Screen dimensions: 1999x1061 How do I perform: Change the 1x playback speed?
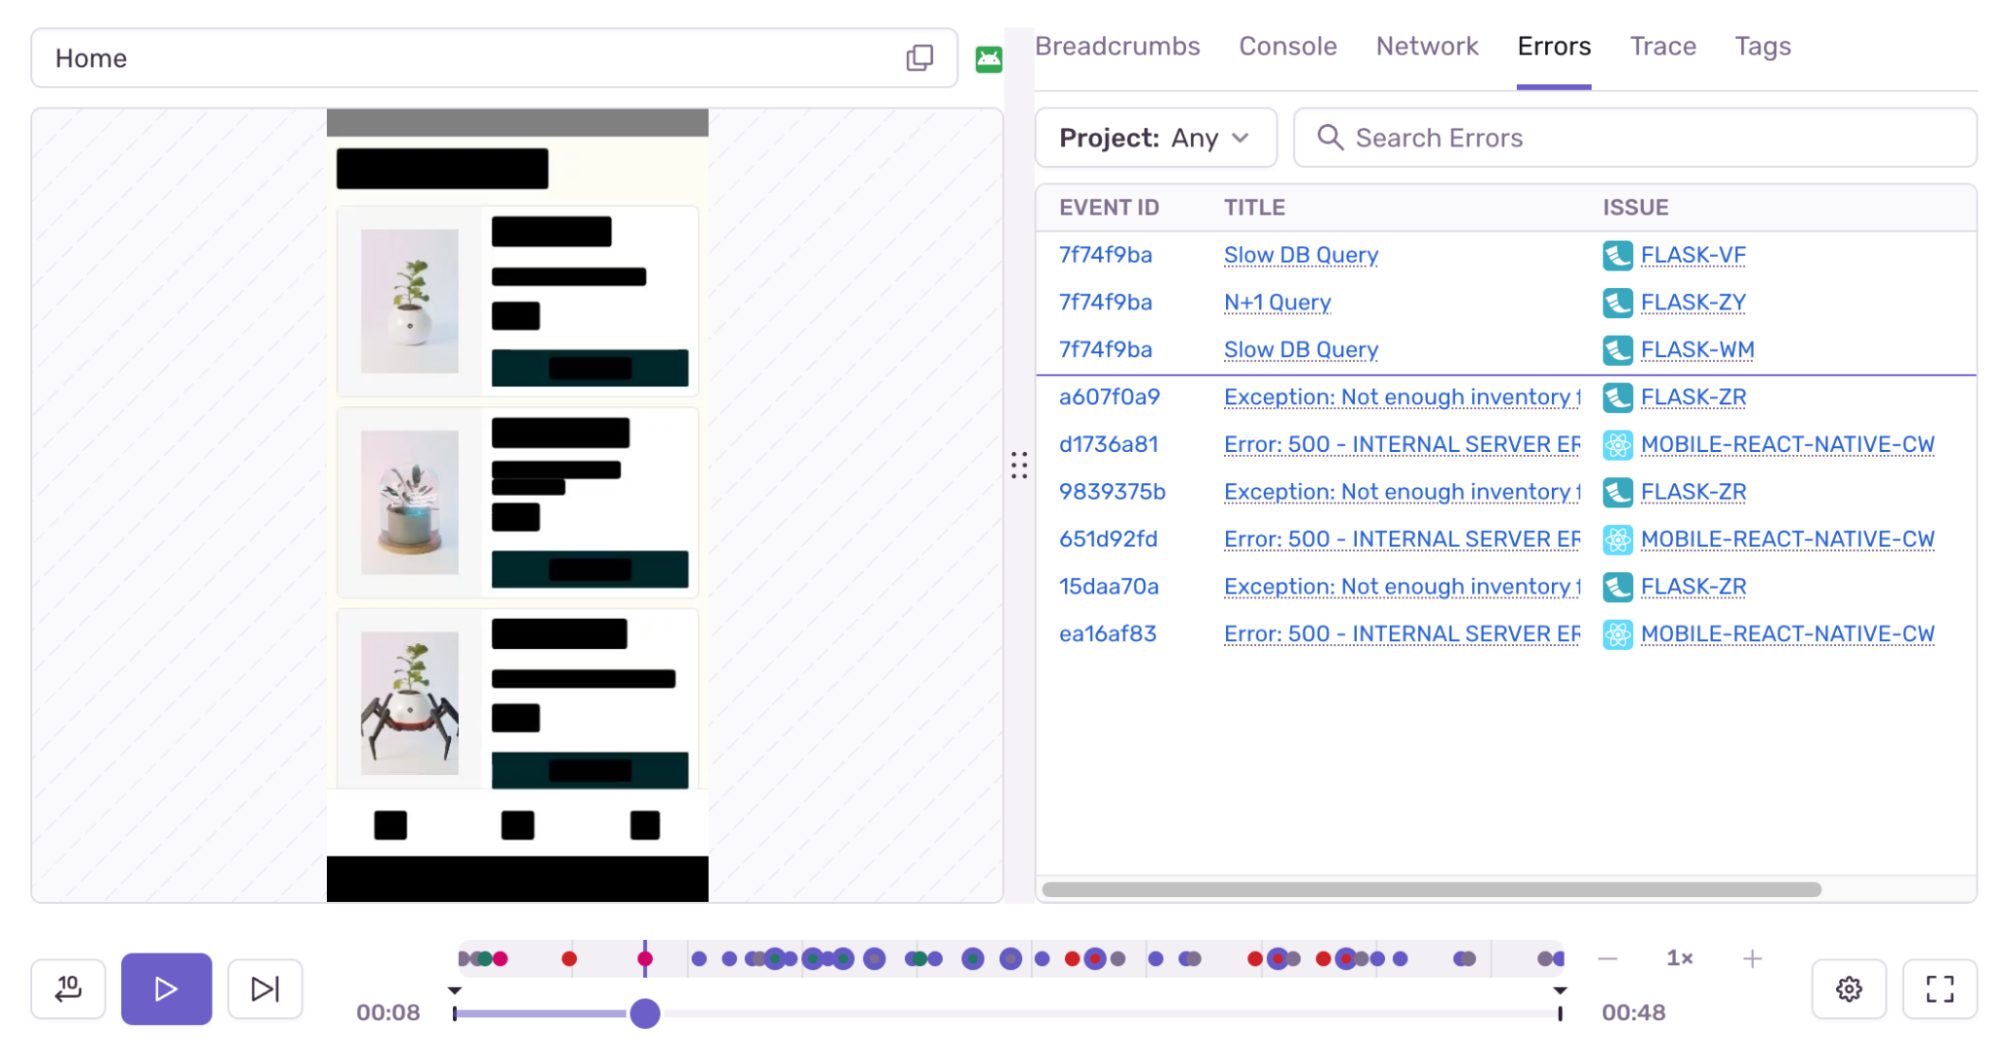[1680, 958]
